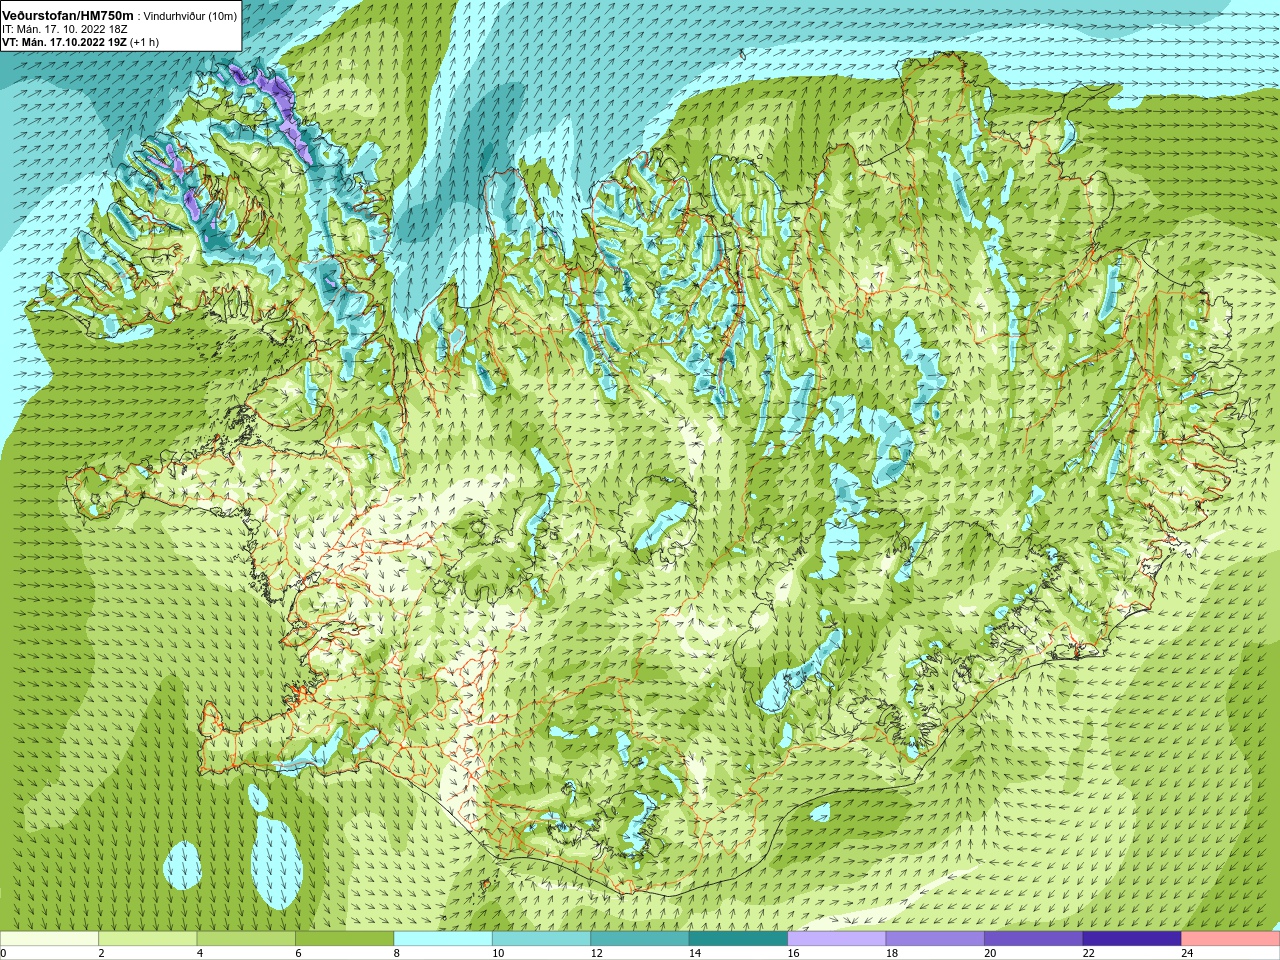Click the 'IT: Mán. 17. 10. 2022 18Z' line
The width and height of the screenshot is (1280, 960).
click(64, 30)
